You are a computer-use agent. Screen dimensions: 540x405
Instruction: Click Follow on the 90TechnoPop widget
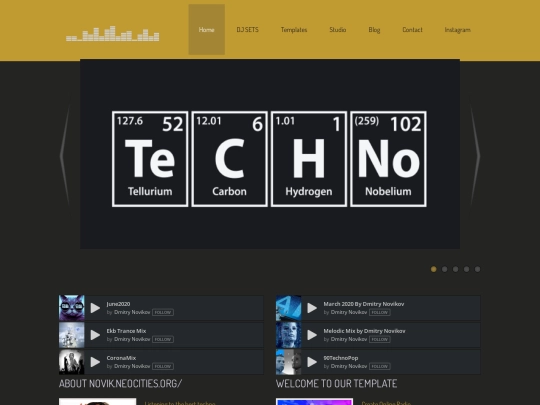pyautogui.click(x=380, y=366)
